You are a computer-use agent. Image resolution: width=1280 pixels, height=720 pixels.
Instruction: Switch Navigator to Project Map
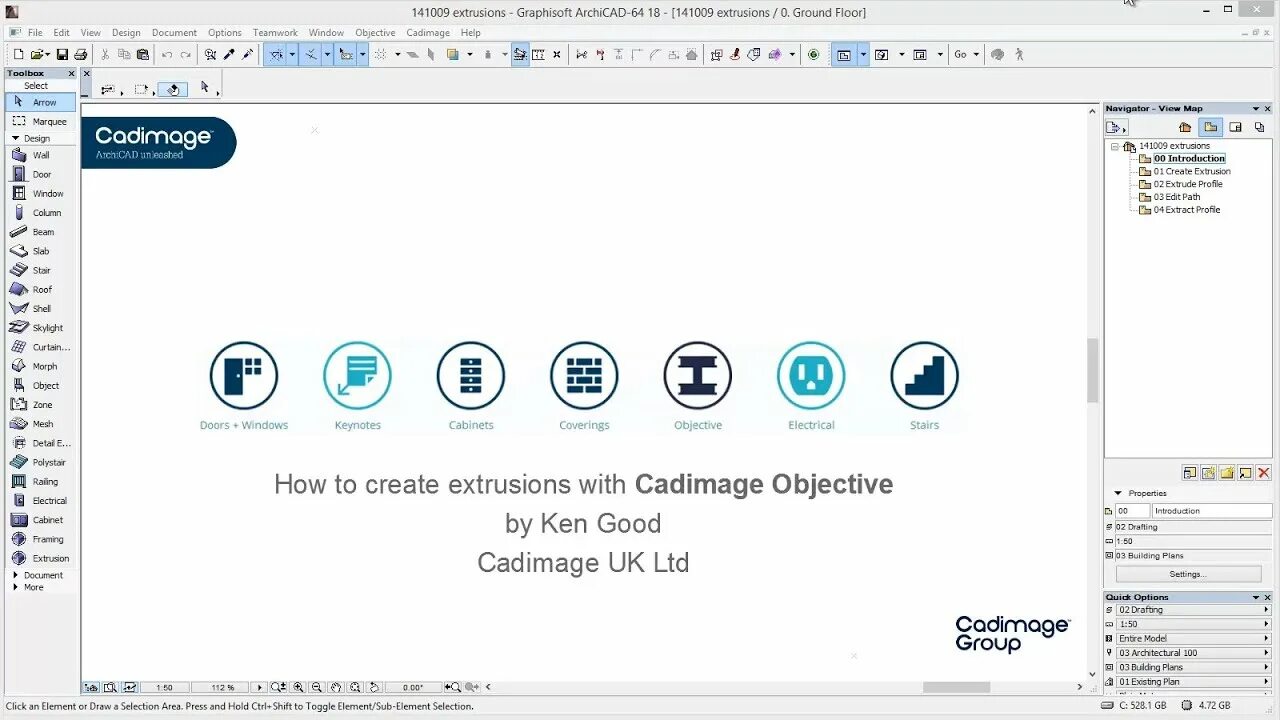pyautogui.click(x=1185, y=127)
